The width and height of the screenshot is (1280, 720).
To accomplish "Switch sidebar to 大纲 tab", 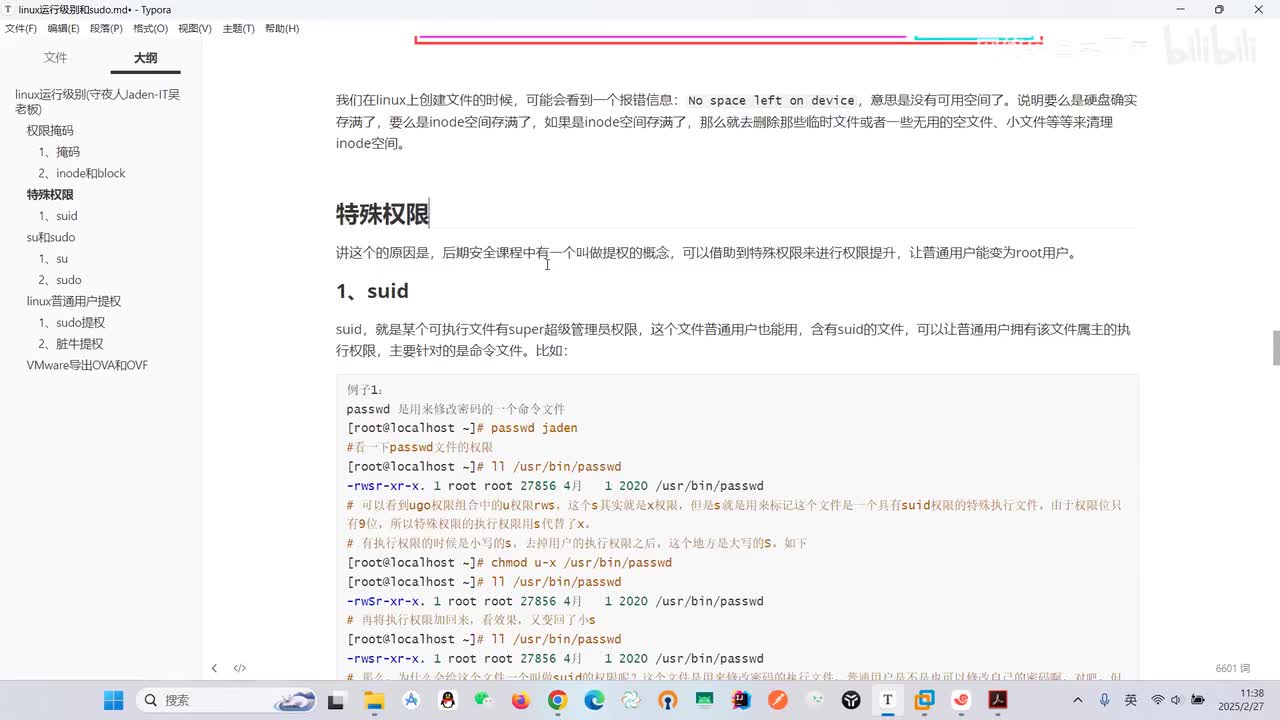I will tap(146, 58).
